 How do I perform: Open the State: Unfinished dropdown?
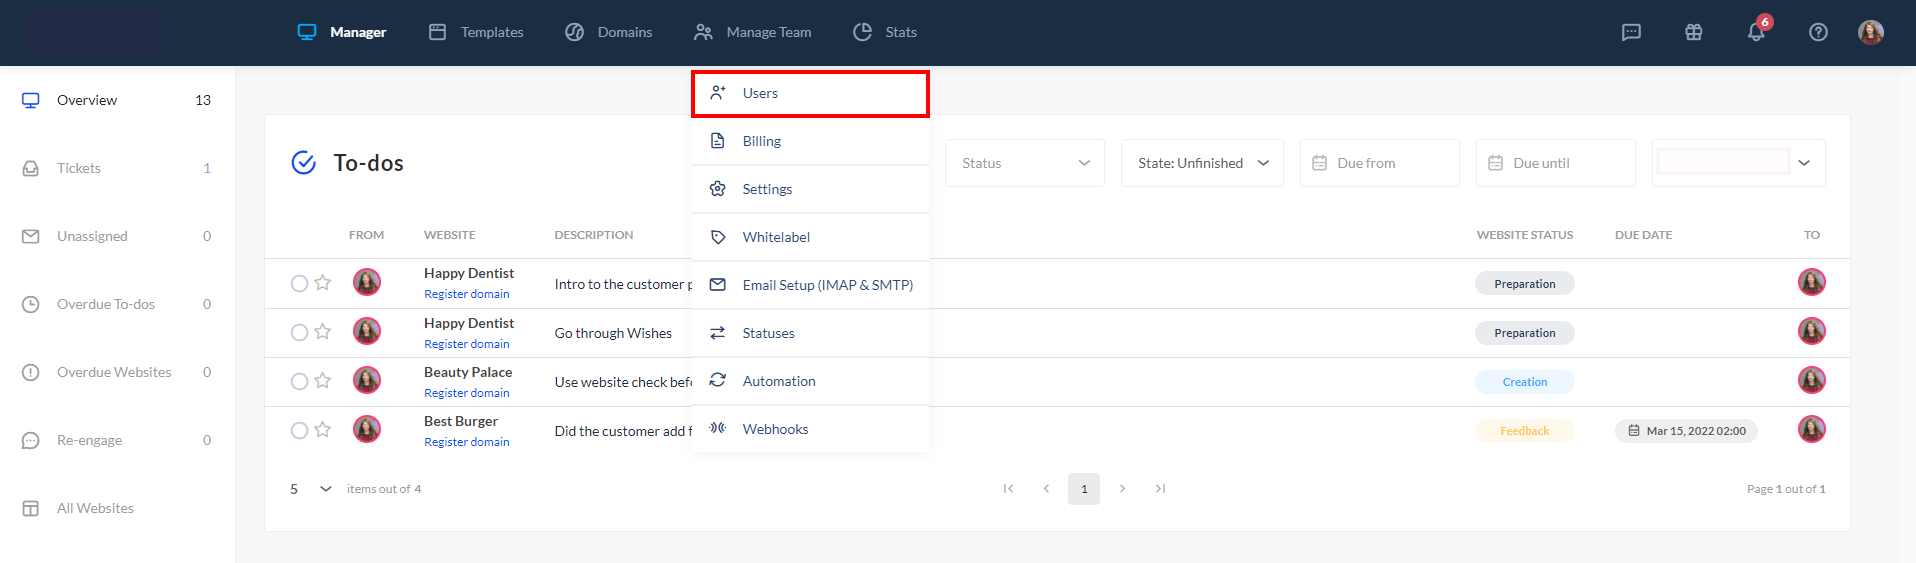(x=1202, y=163)
